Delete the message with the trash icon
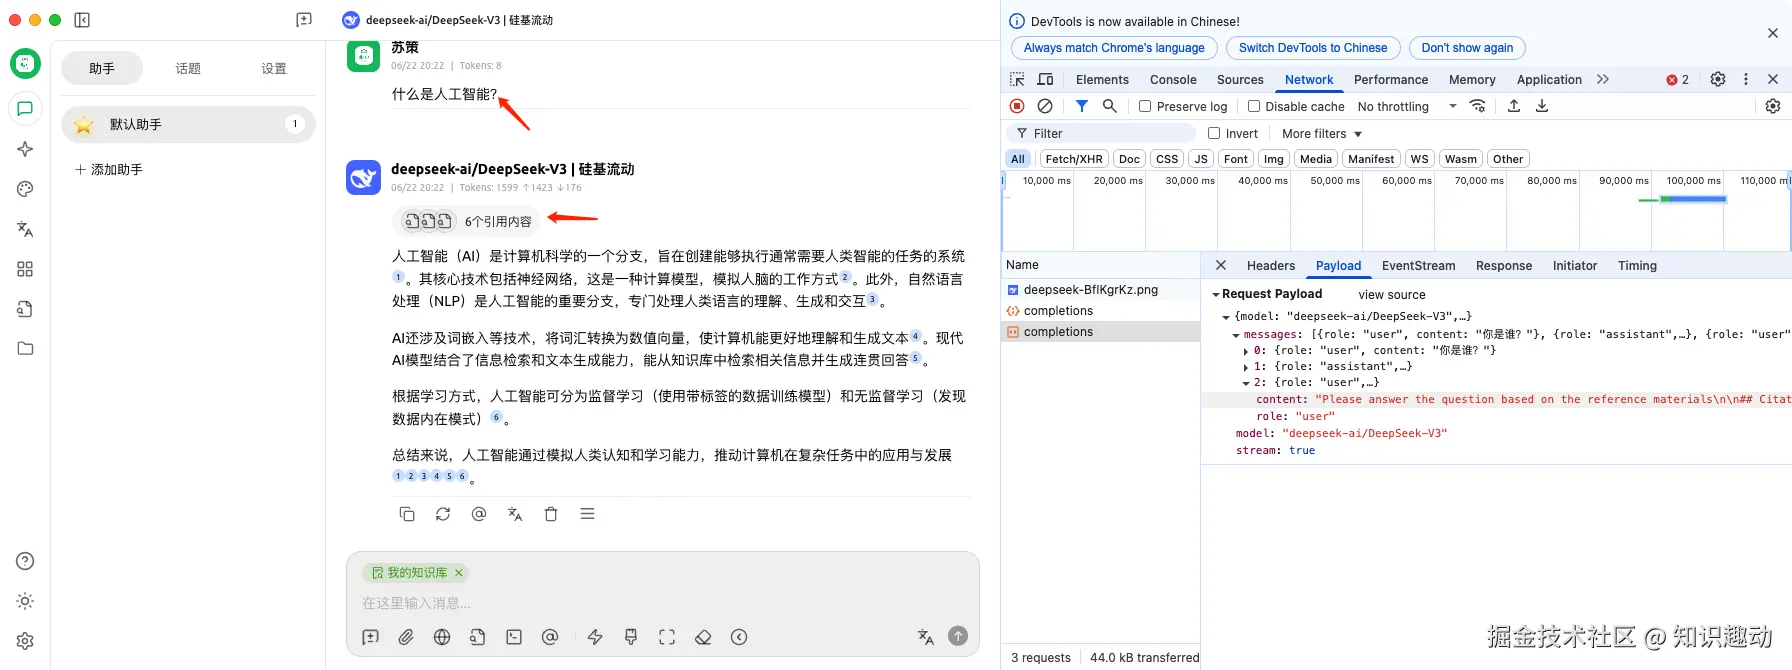 (x=551, y=514)
